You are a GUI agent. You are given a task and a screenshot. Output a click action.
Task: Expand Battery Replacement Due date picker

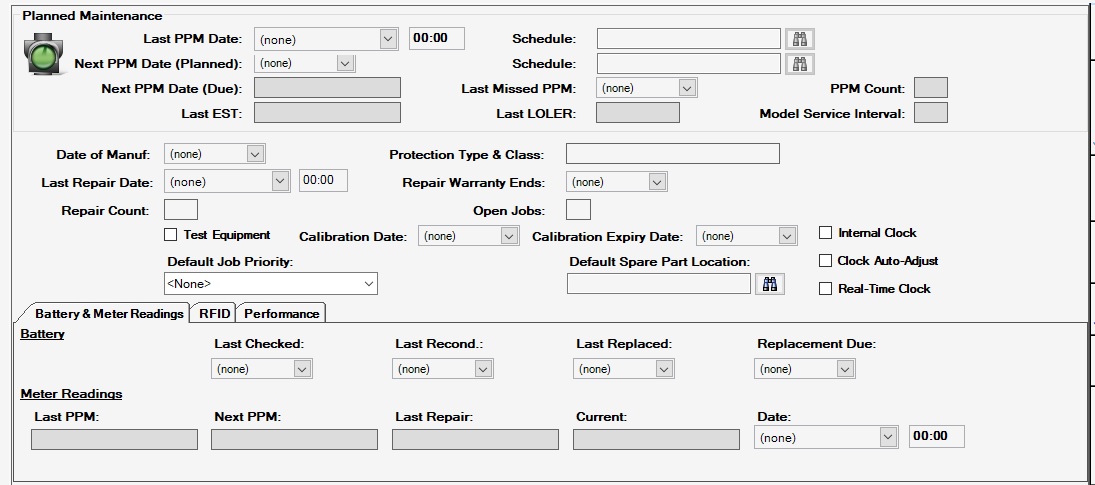[x=846, y=369]
